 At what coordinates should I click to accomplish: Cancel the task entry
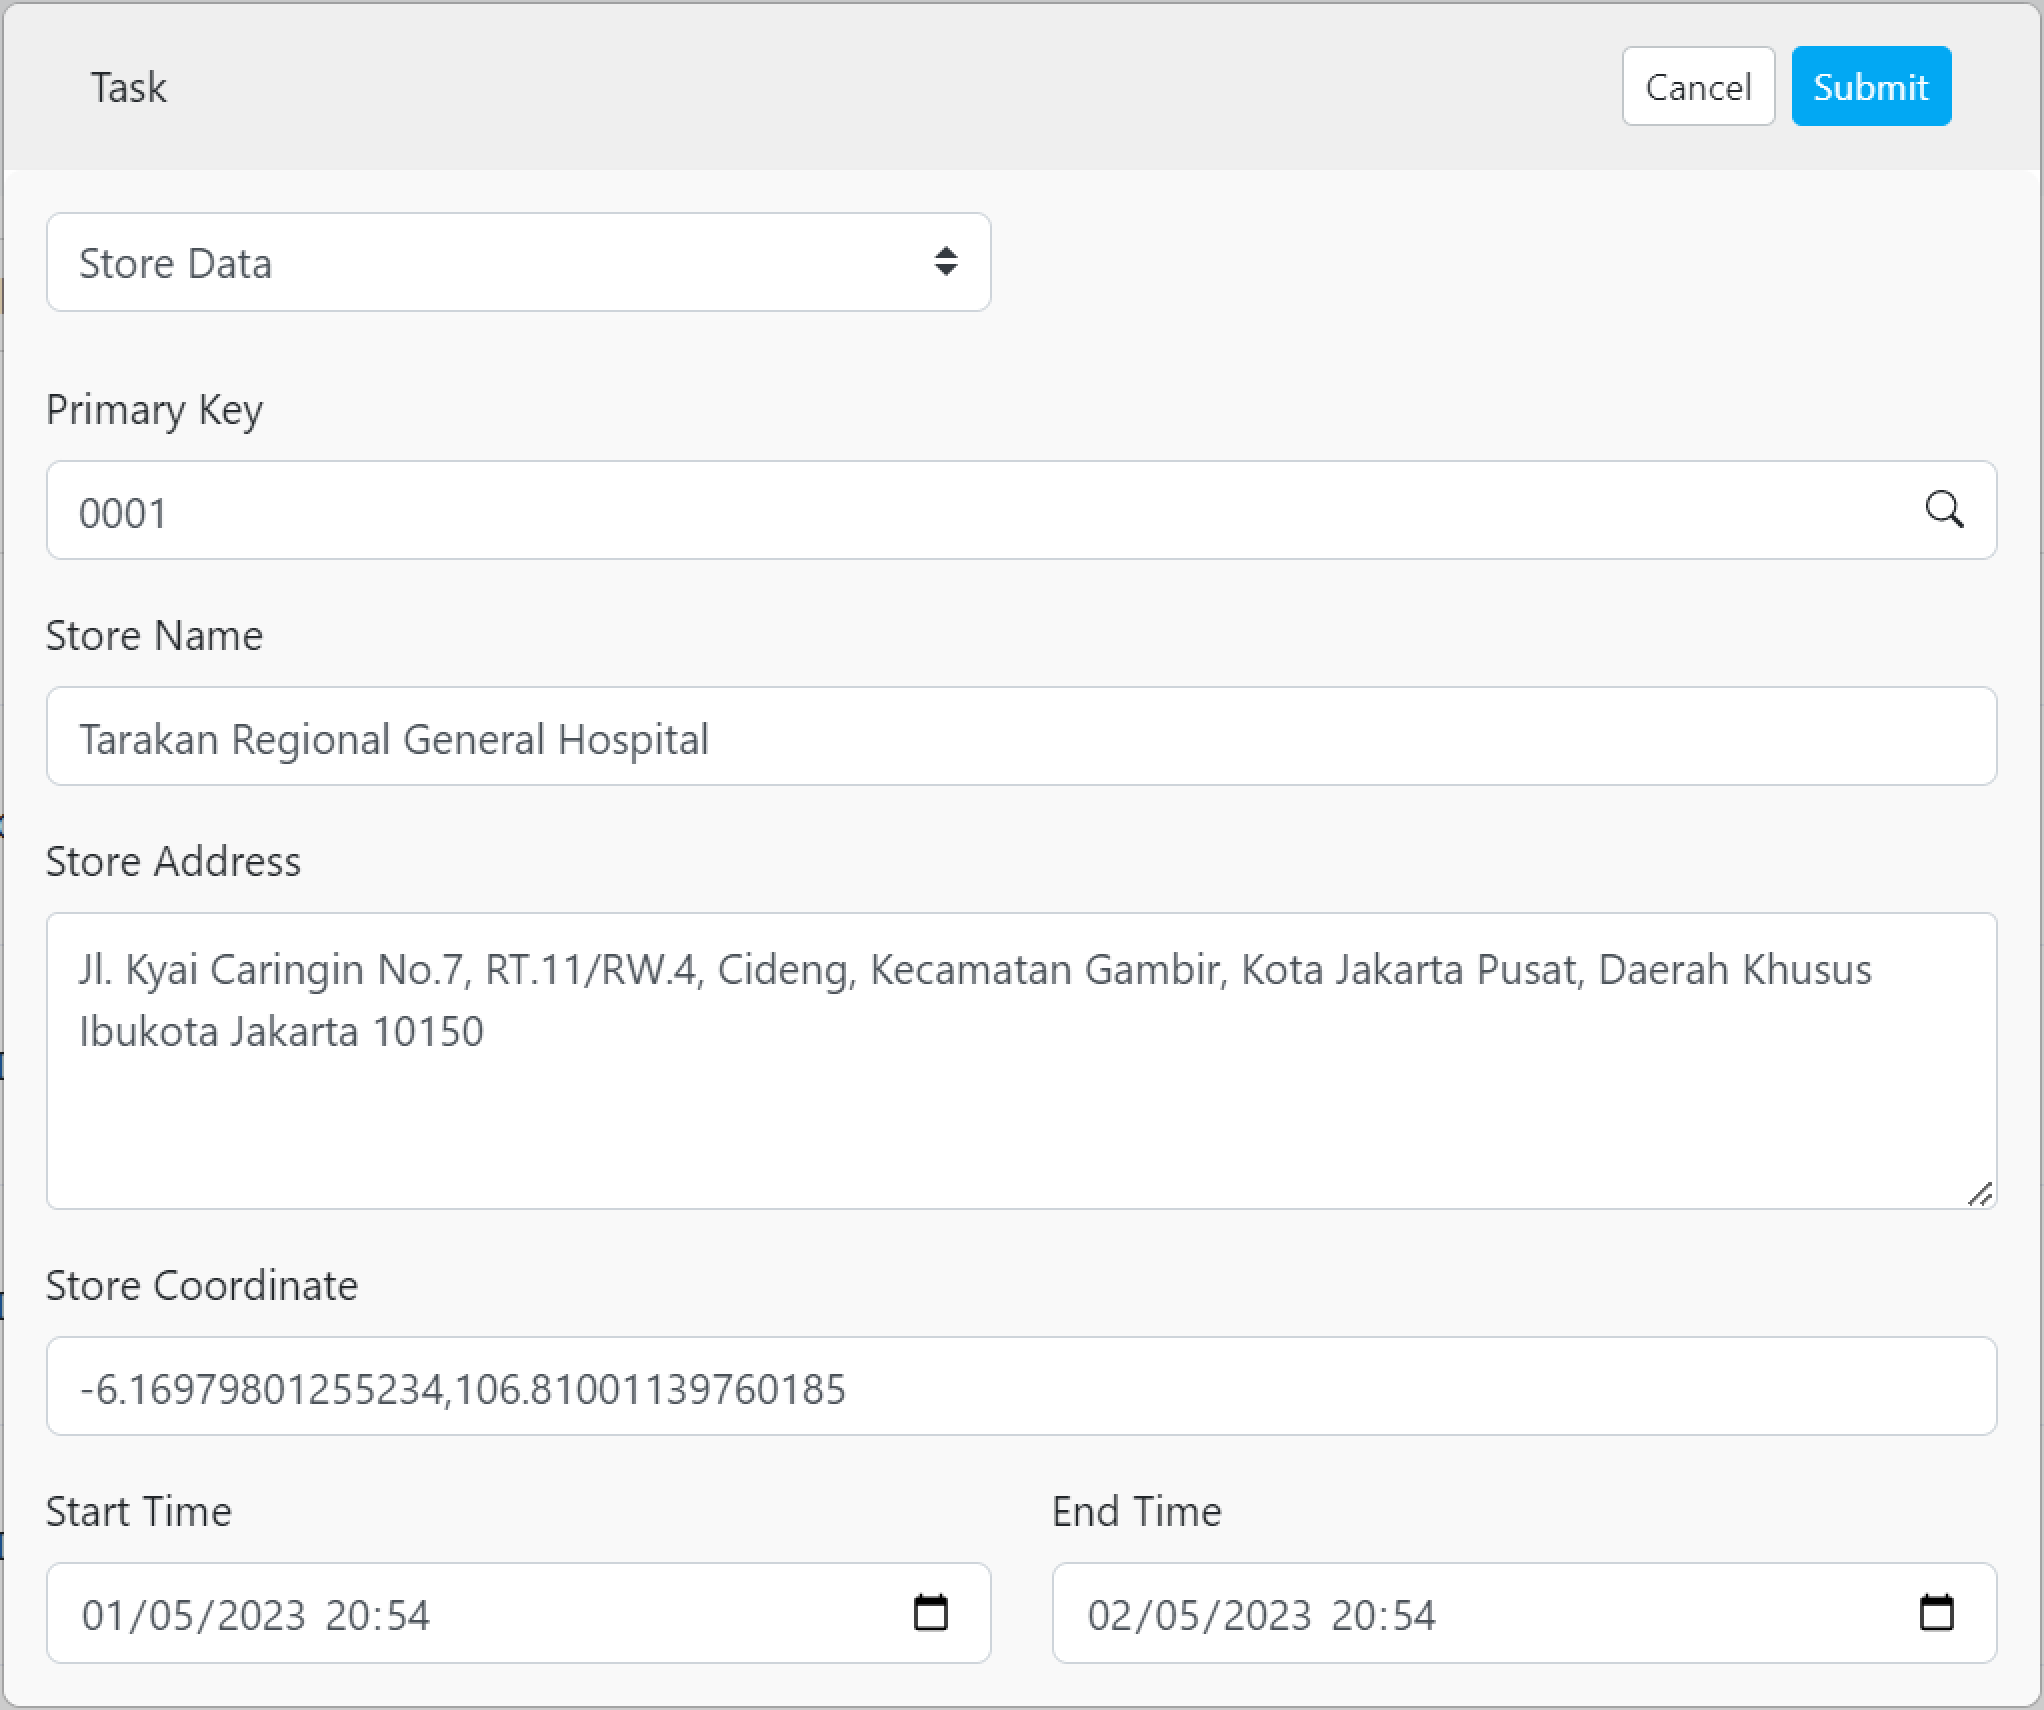1697,86
